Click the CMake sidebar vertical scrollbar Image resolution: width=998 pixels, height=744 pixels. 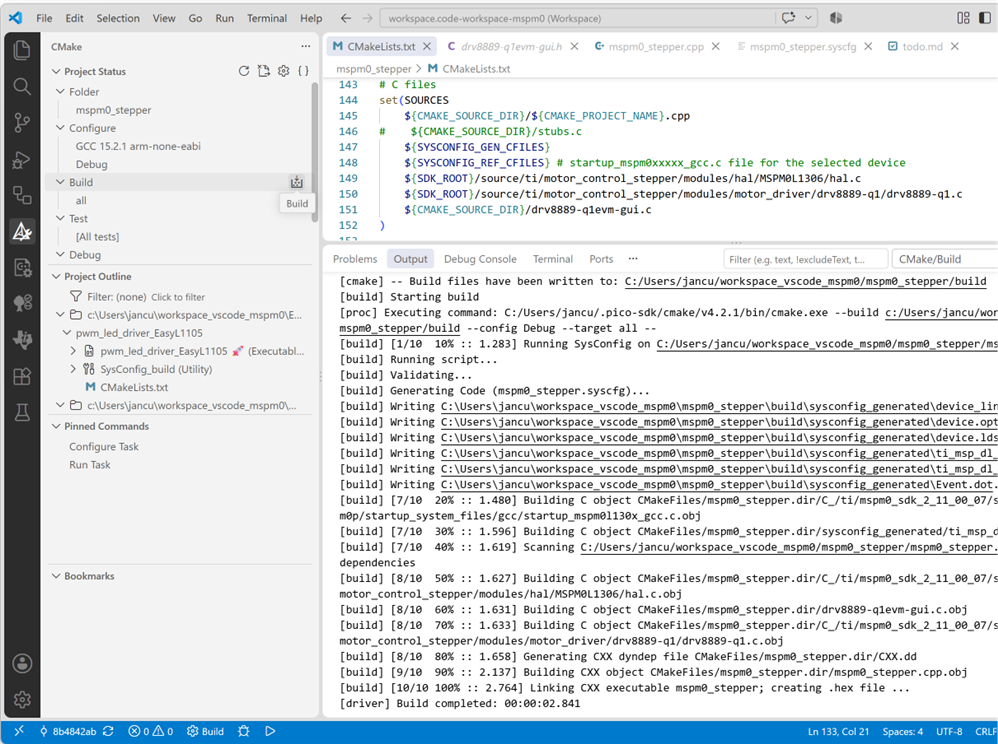(314, 151)
